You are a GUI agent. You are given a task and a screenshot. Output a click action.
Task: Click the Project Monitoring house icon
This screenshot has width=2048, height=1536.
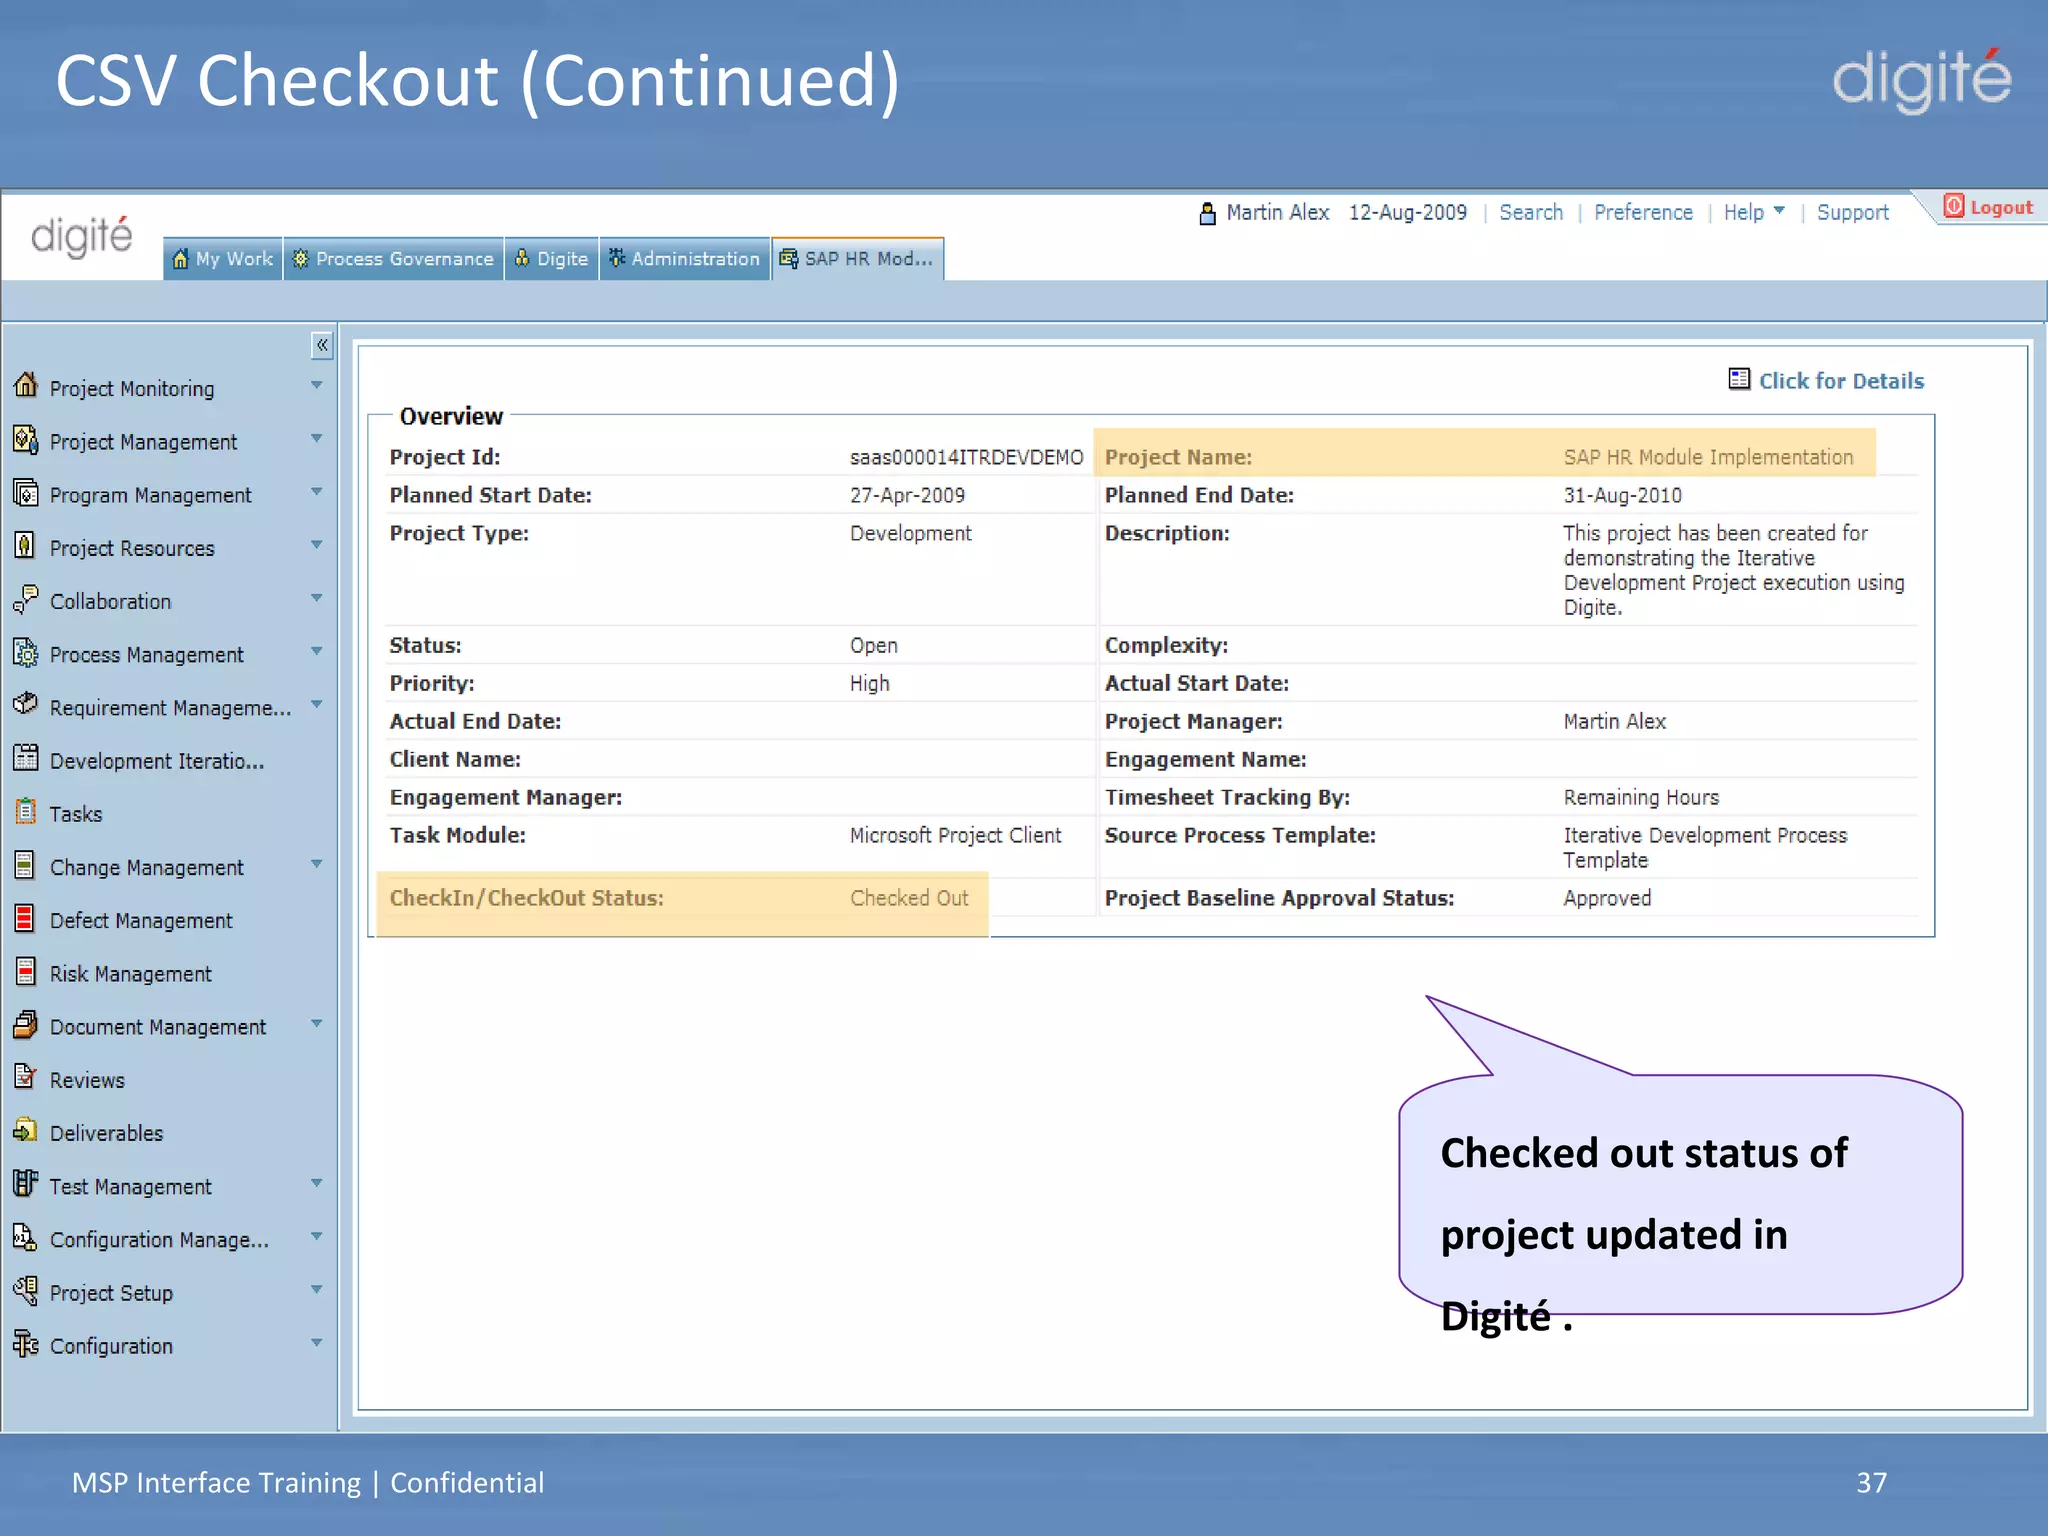click(x=26, y=385)
